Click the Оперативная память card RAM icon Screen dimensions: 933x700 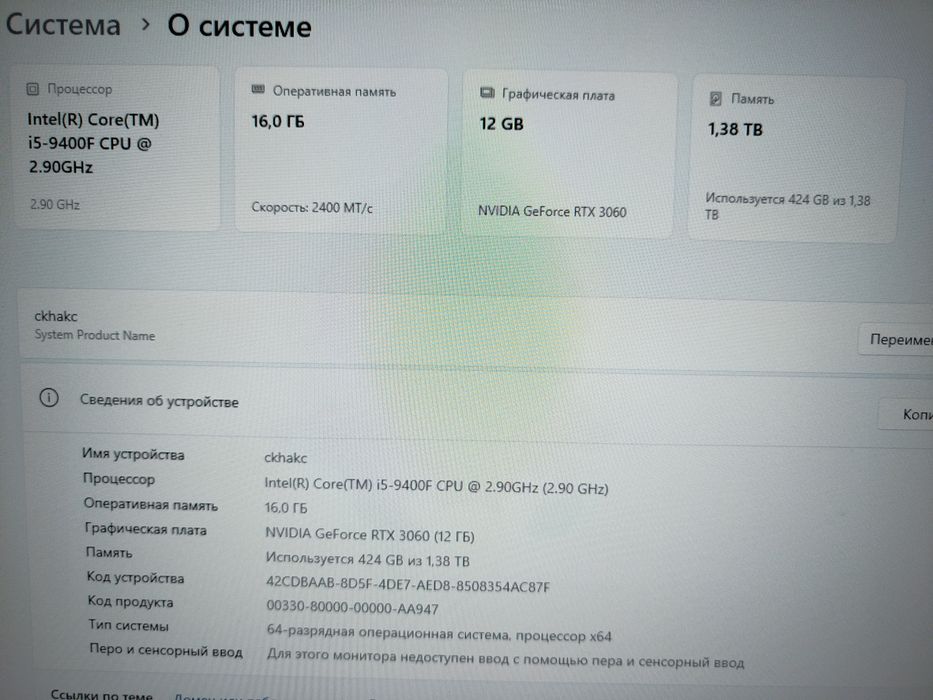coord(258,90)
